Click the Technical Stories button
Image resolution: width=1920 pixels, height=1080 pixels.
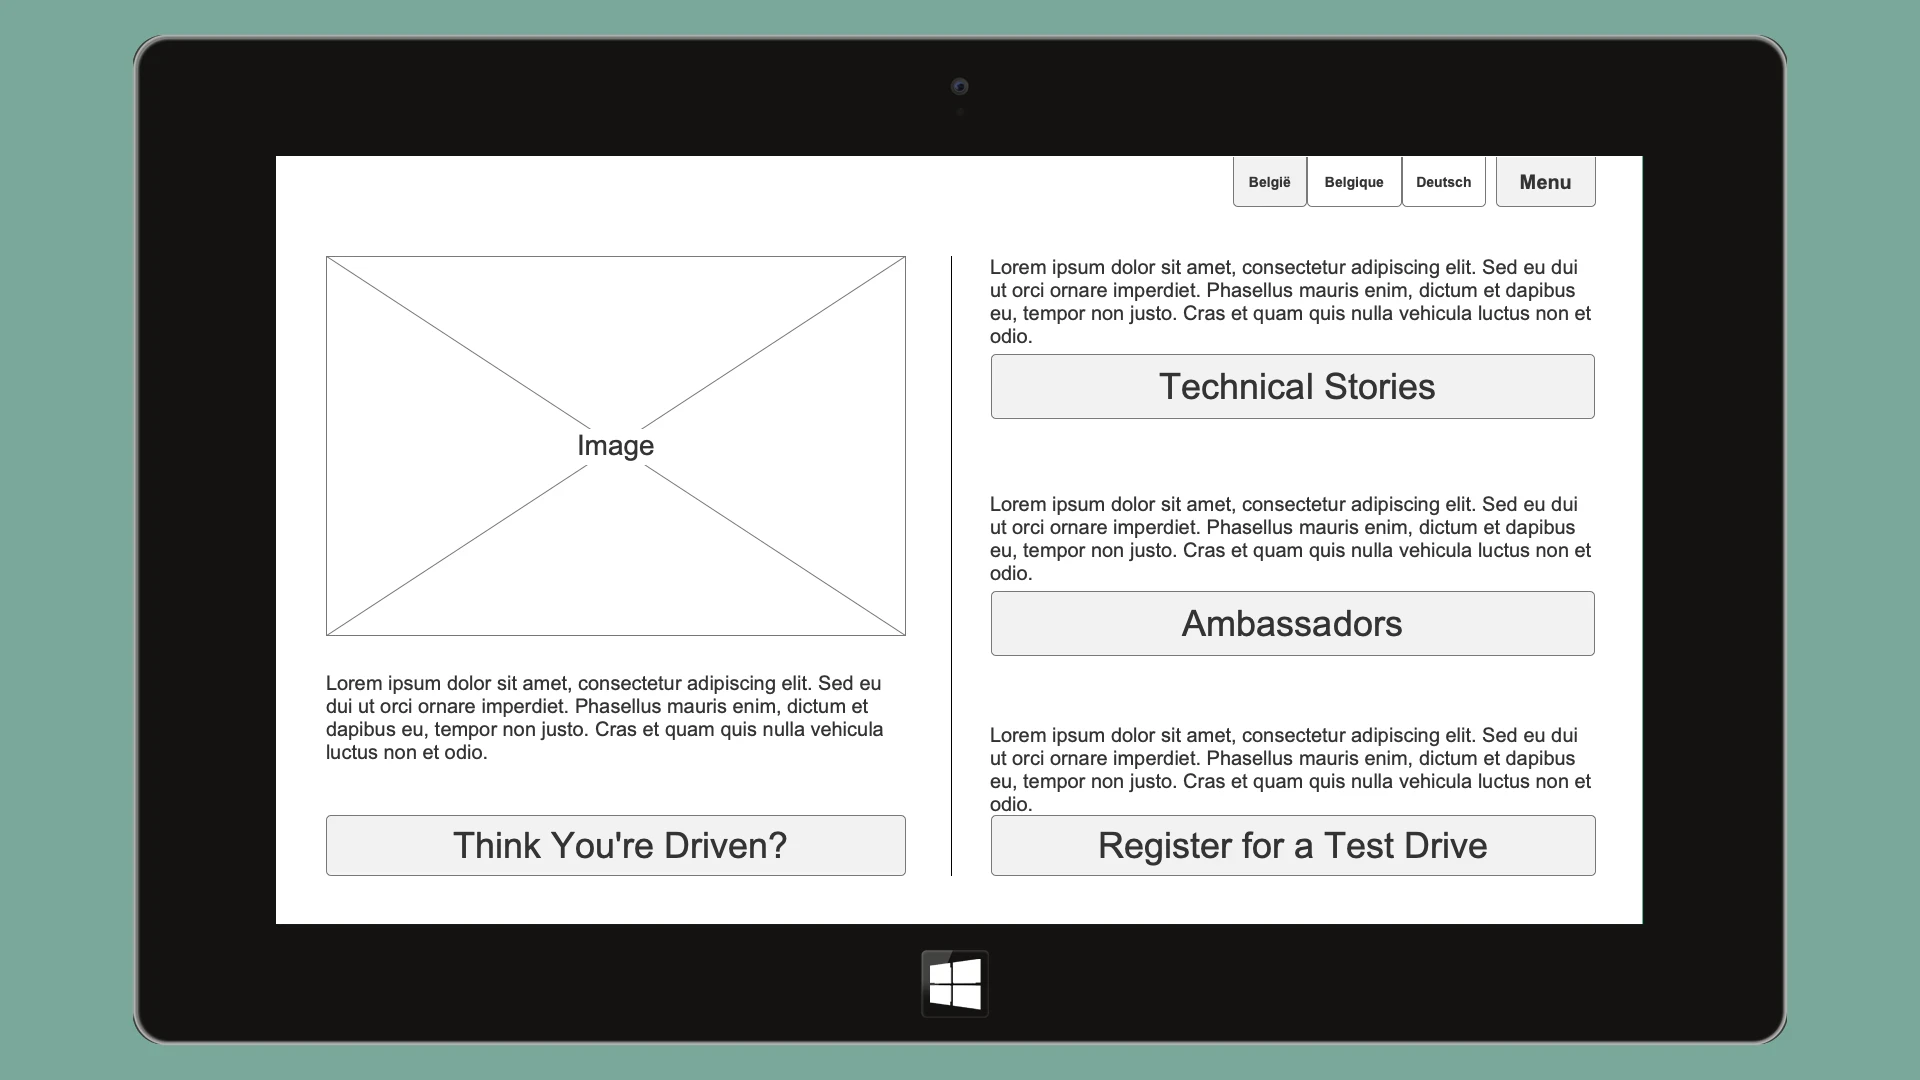coord(1292,387)
